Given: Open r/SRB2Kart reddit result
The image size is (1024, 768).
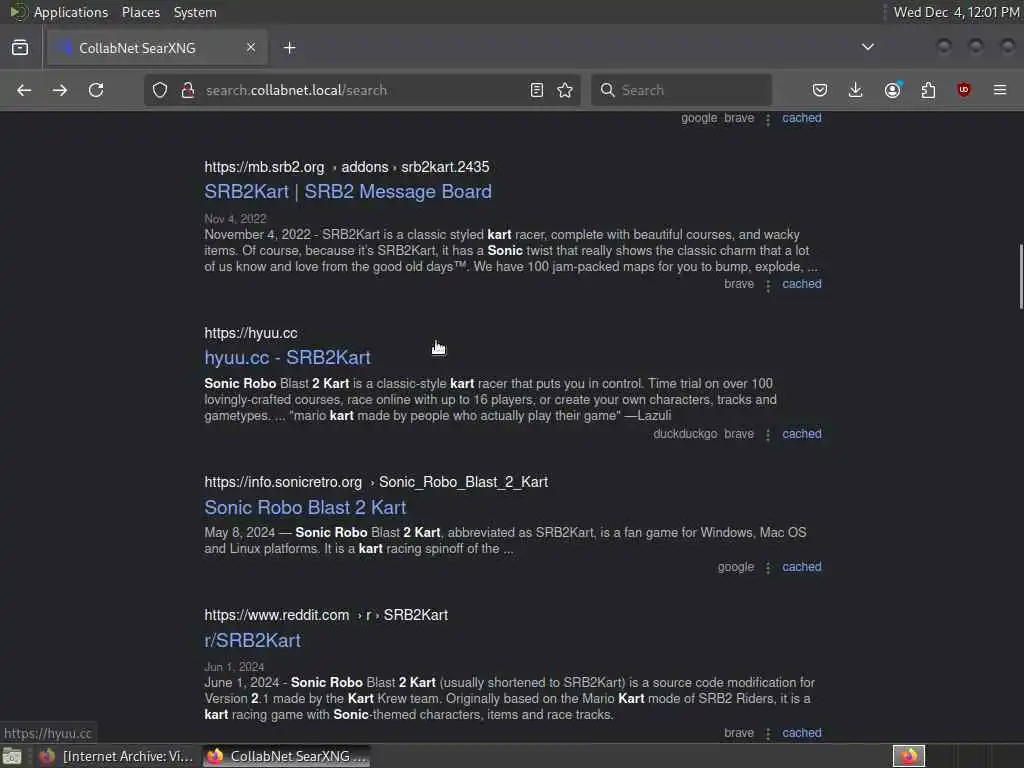Looking at the screenshot, I should [x=252, y=640].
